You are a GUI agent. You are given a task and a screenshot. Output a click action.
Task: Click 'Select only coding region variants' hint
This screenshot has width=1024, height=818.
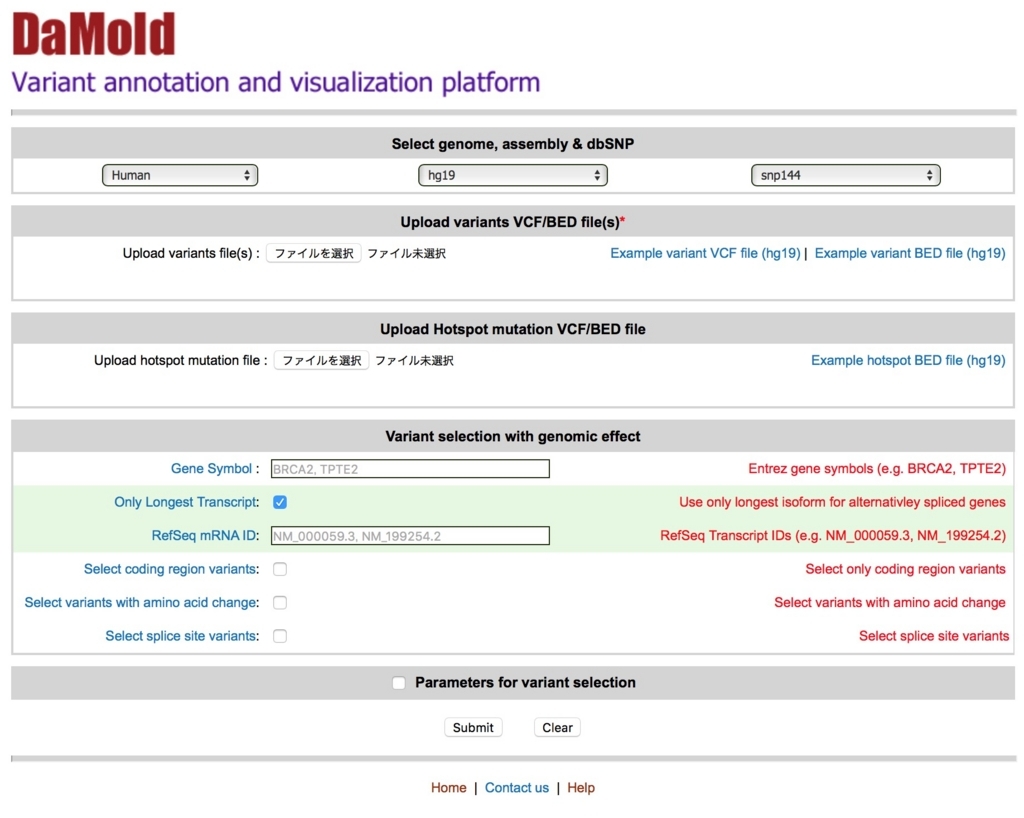point(905,569)
